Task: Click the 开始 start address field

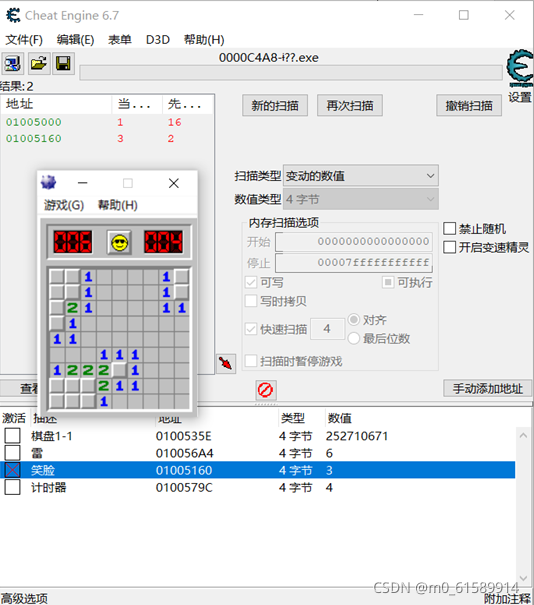Action: coord(354,242)
